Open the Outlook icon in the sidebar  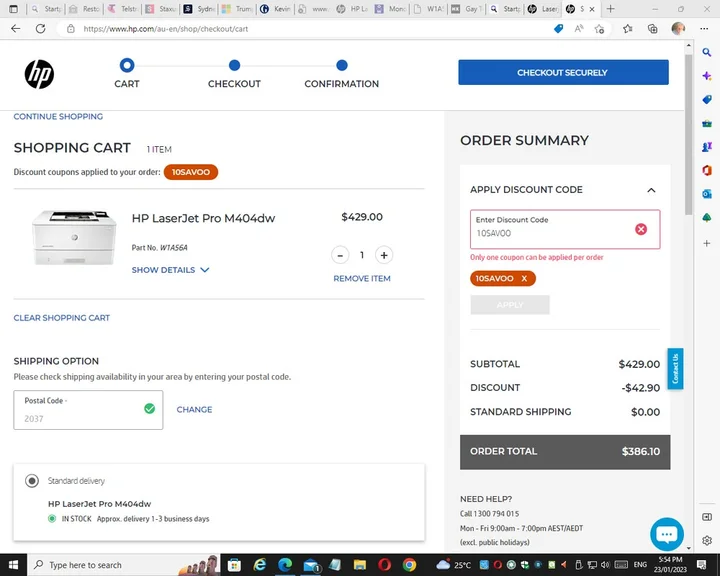click(x=707, y=194)
